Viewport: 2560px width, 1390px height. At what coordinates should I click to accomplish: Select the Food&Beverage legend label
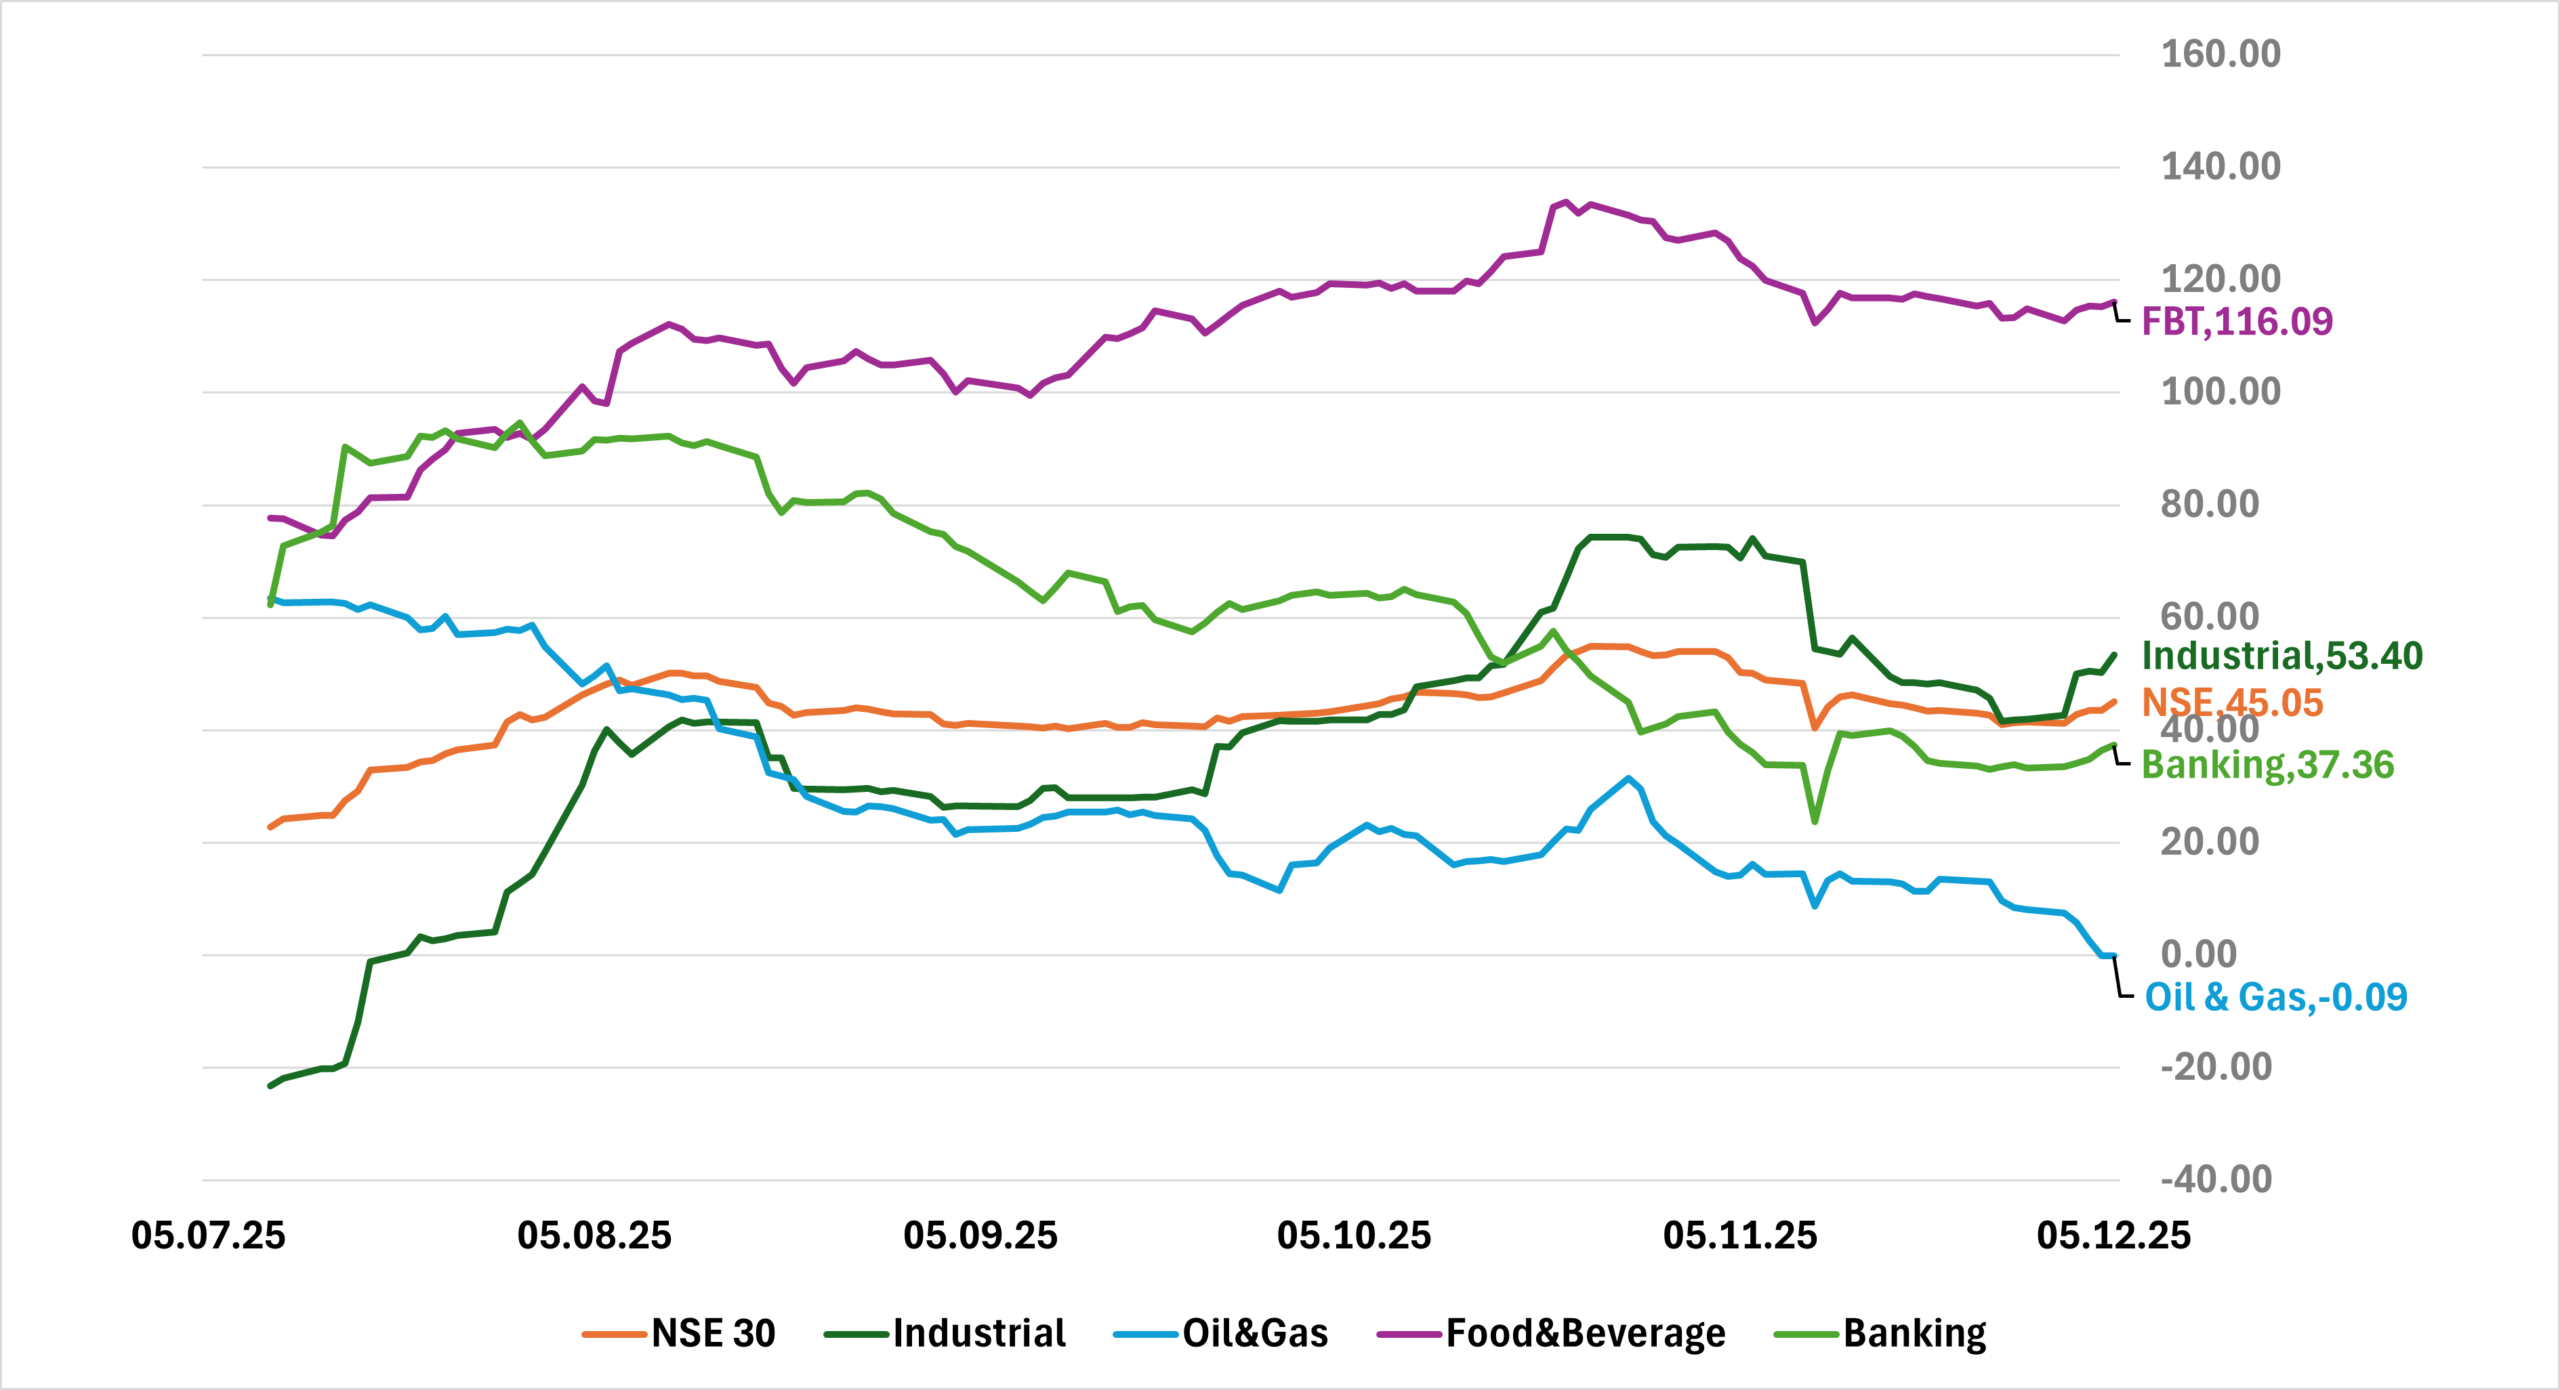pos(1585,1333)
